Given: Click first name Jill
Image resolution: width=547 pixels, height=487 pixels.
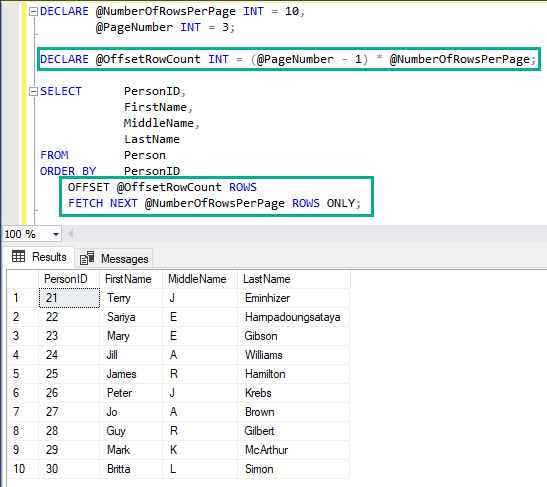Looking at the screenshot, I should tap(112, 355).
